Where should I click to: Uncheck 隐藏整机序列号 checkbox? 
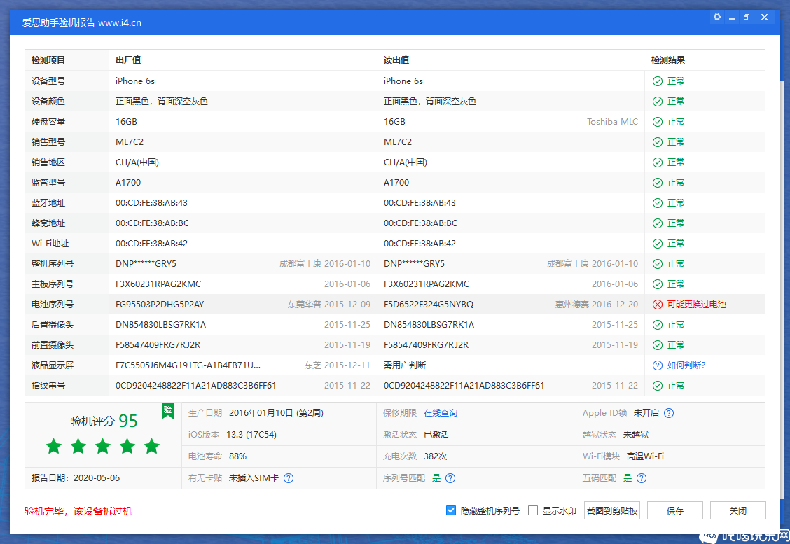tap(451, 510)
